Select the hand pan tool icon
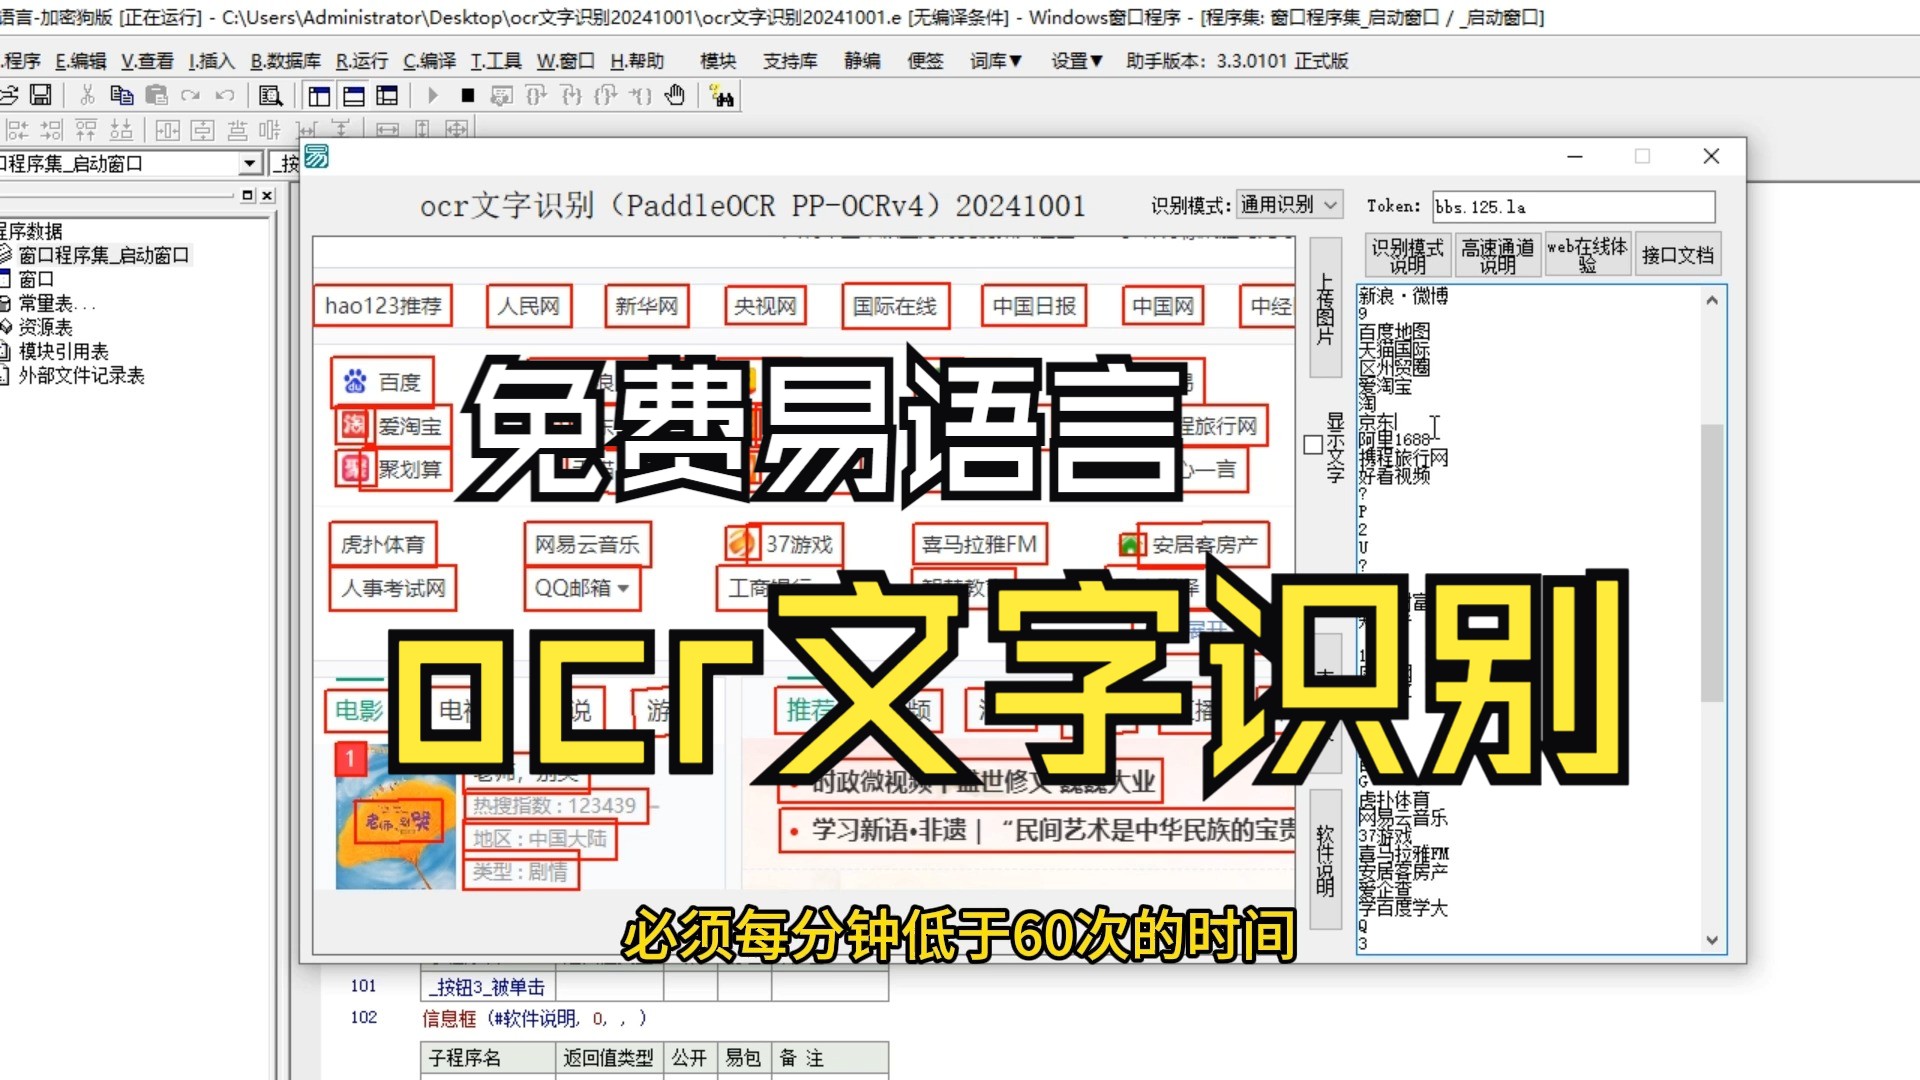1920x1080 pixels. point(676,95)
